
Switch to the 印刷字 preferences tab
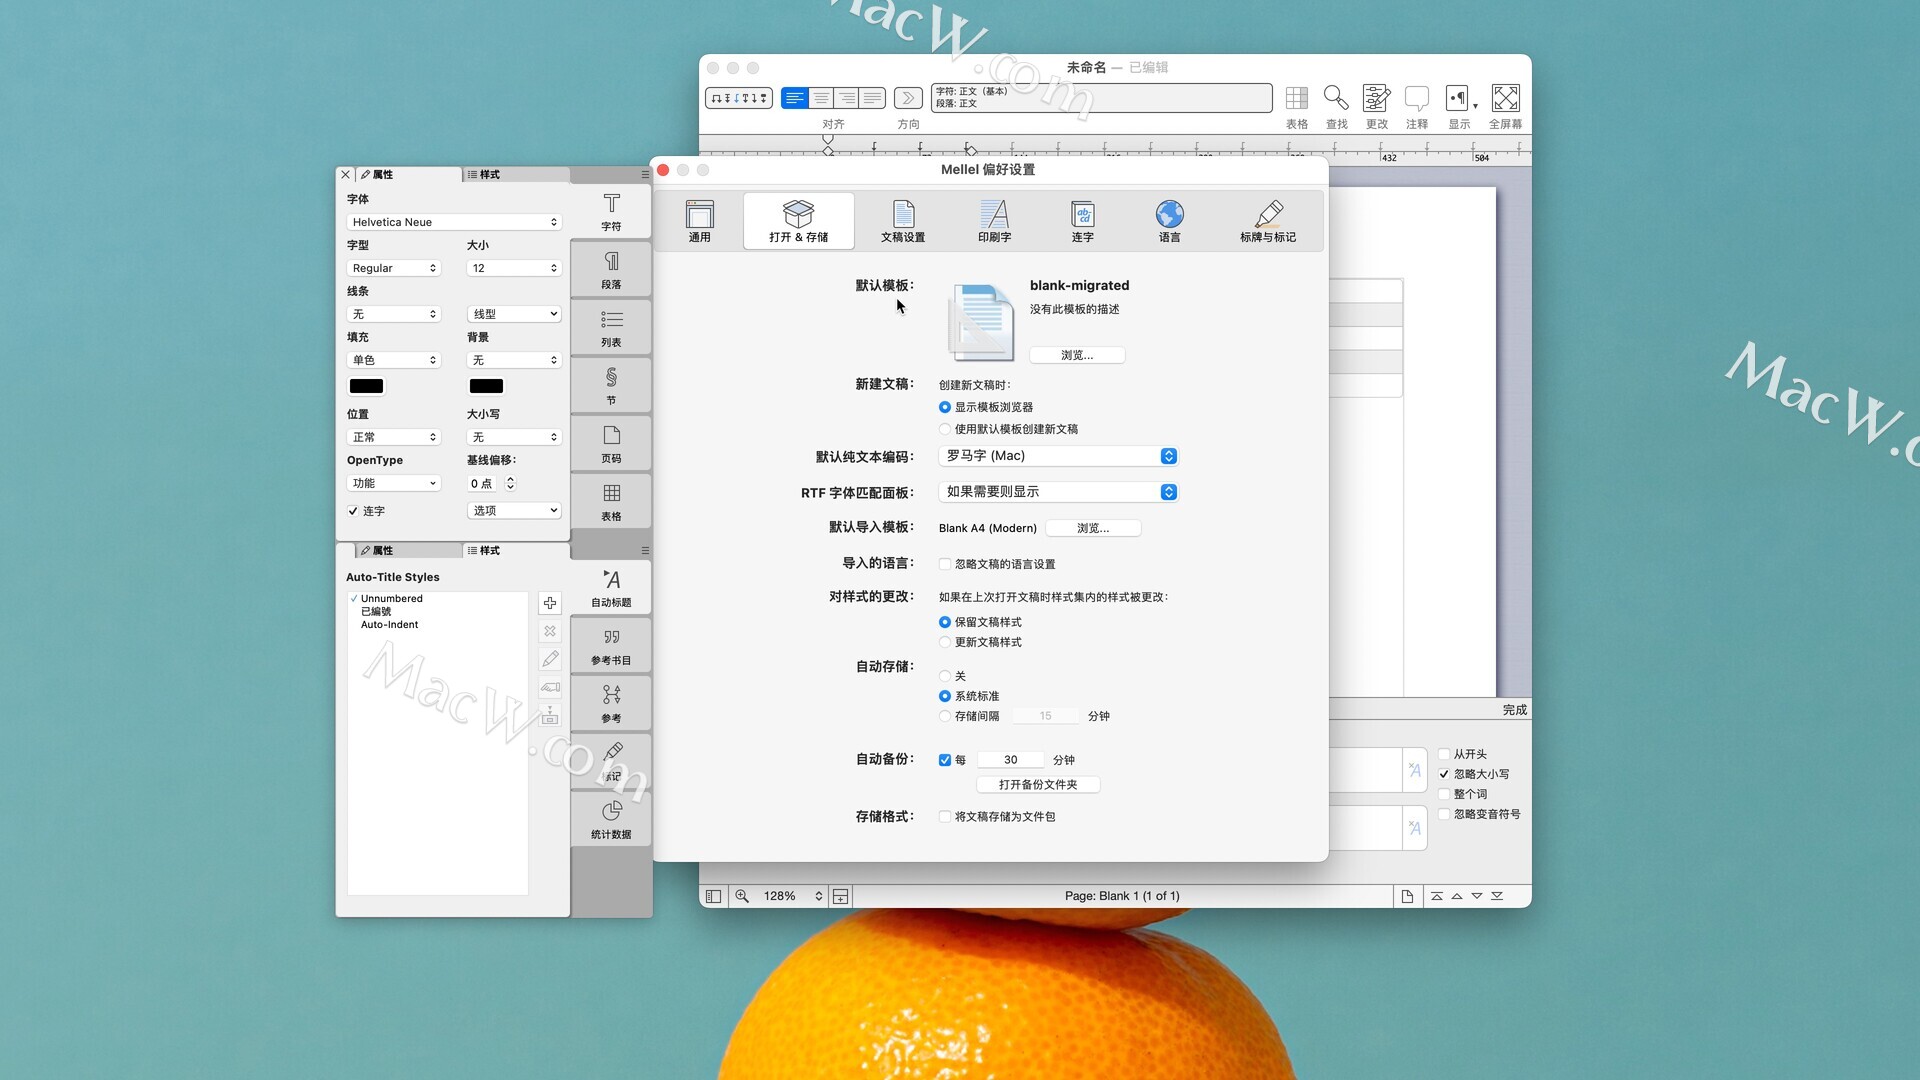point(994,221)
